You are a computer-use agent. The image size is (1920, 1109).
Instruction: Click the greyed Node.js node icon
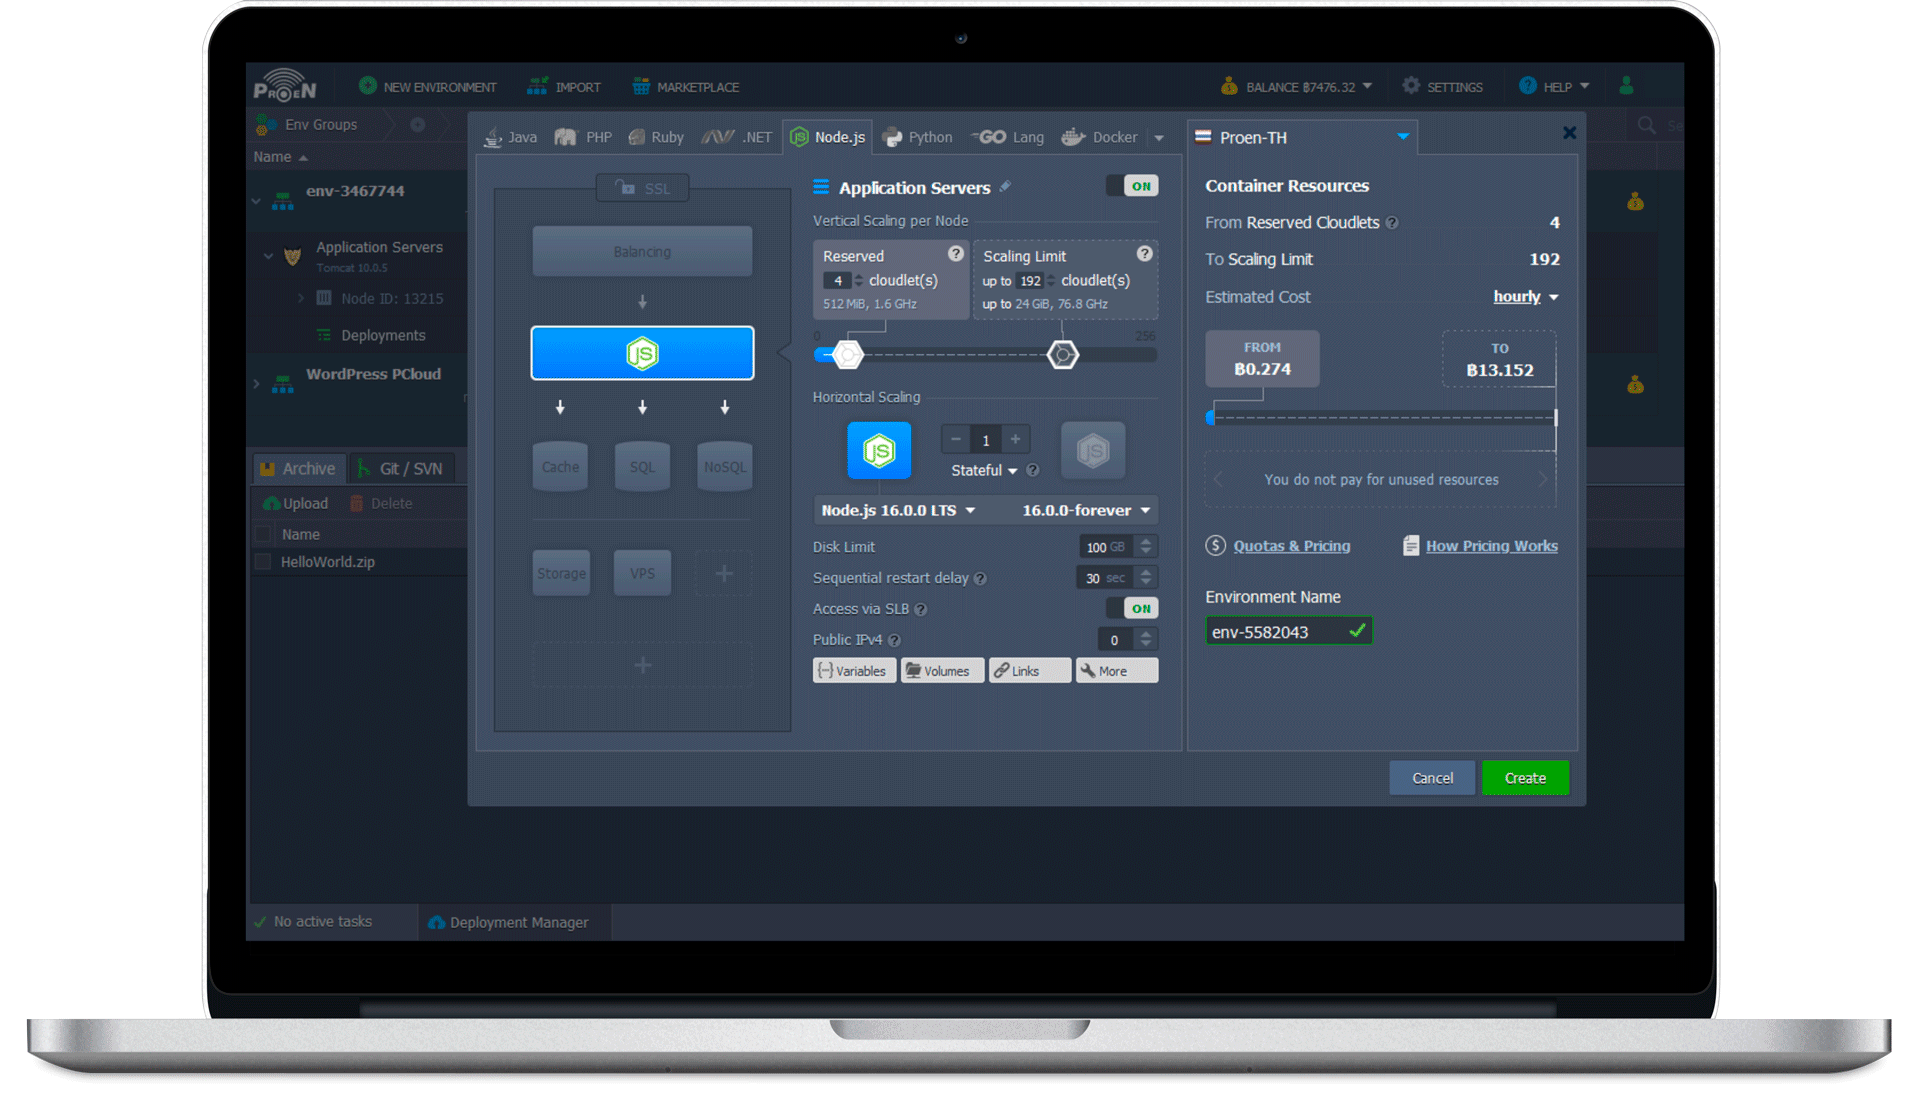click(x=1093, y=451)
